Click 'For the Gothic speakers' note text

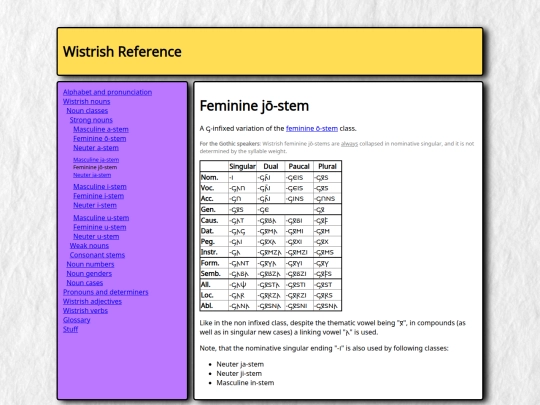(x=230, y=144)
